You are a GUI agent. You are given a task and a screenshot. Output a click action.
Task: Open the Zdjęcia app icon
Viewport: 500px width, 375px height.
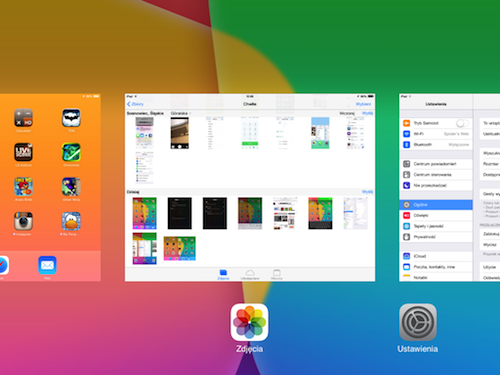point(249,322)
